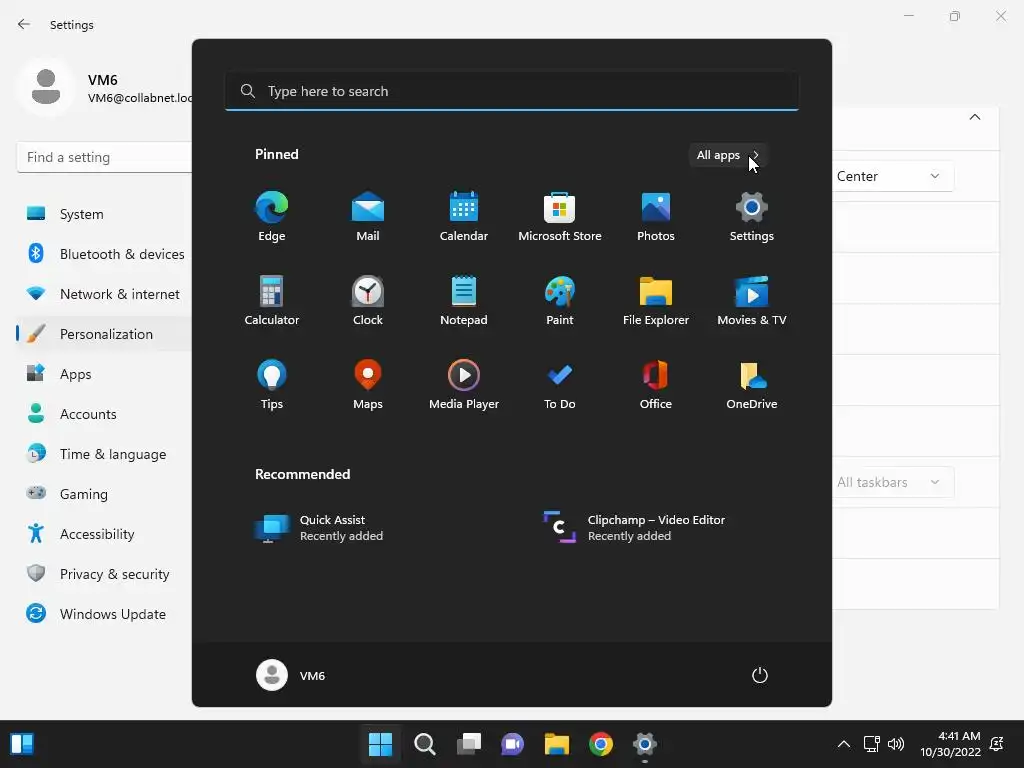Select Privacy & security settings
Viewport: 1024px width, 768px height.
point(104,574)
